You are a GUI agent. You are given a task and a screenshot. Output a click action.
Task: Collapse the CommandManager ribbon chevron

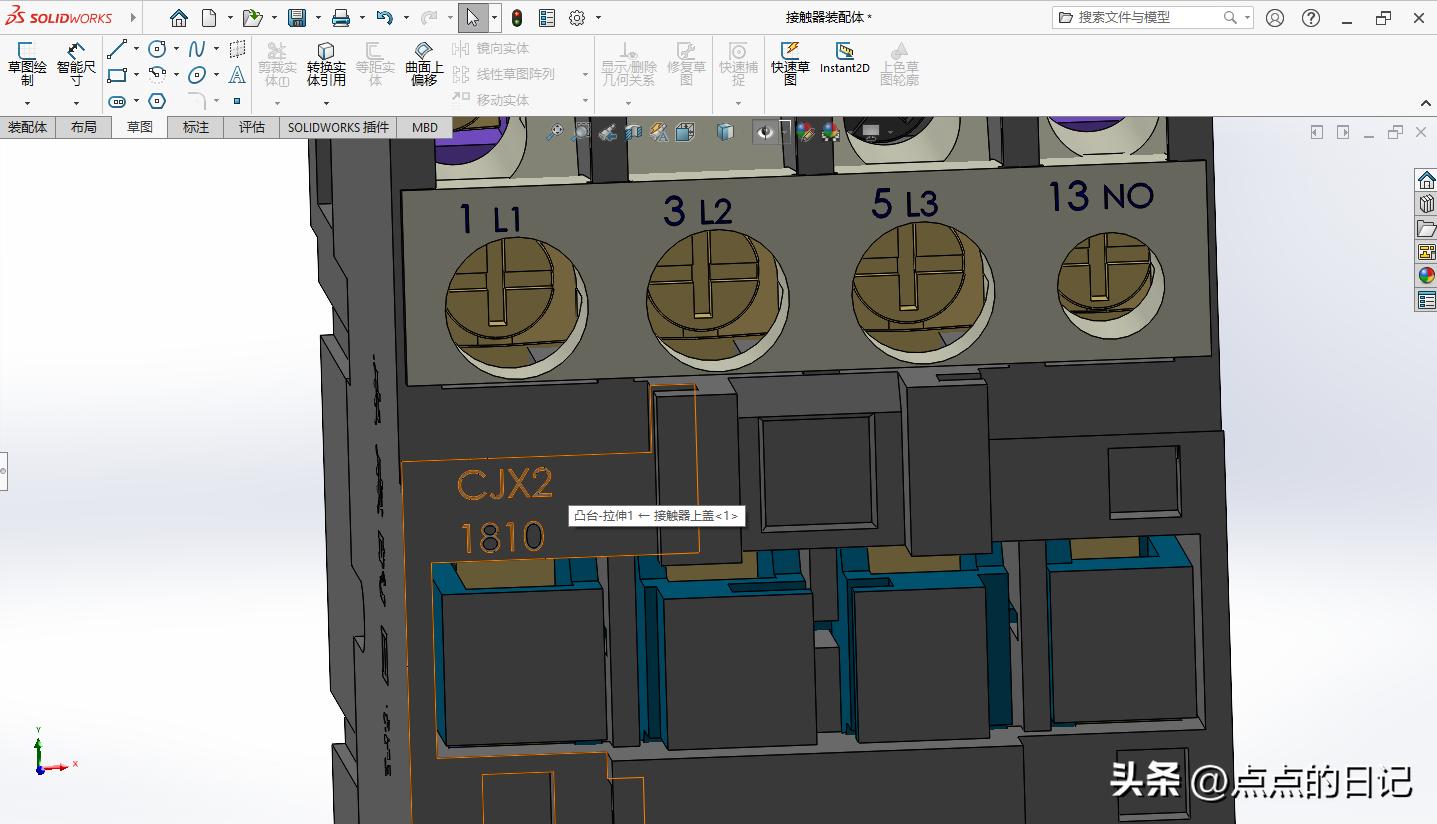(1425, 103)
